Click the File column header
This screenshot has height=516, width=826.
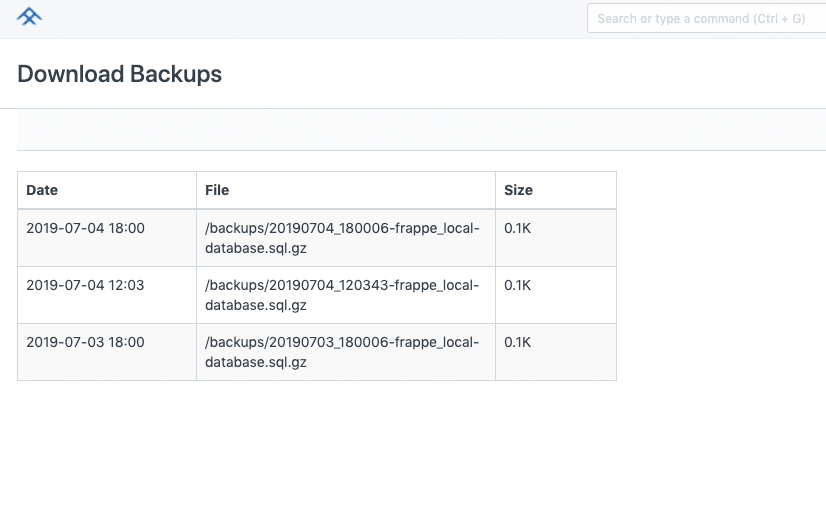217,190
